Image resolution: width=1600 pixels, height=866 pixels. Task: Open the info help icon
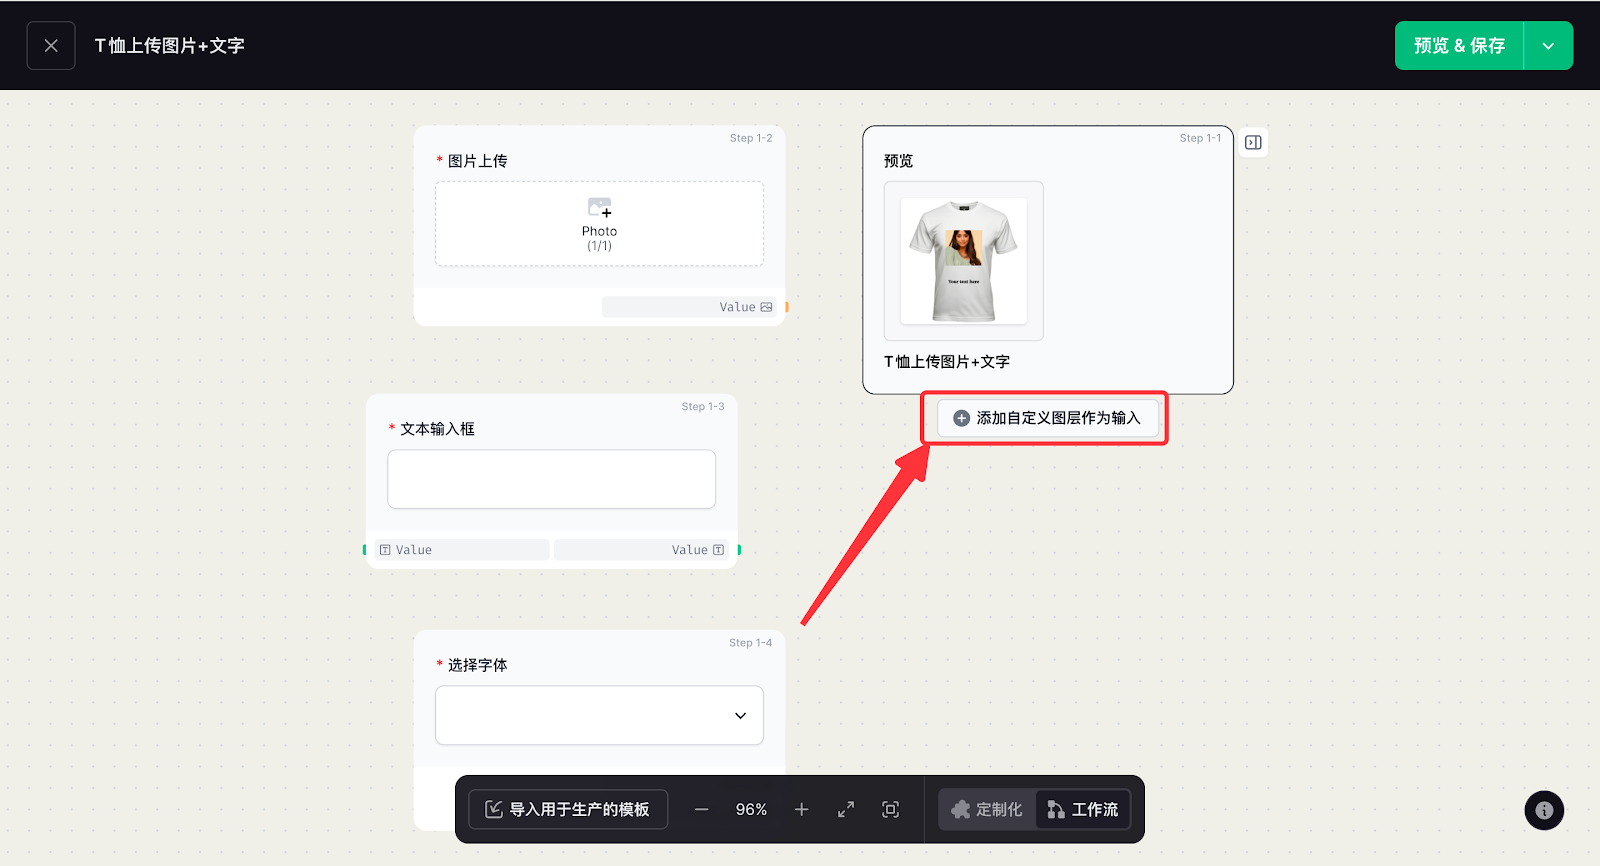tap(1544, 810)
